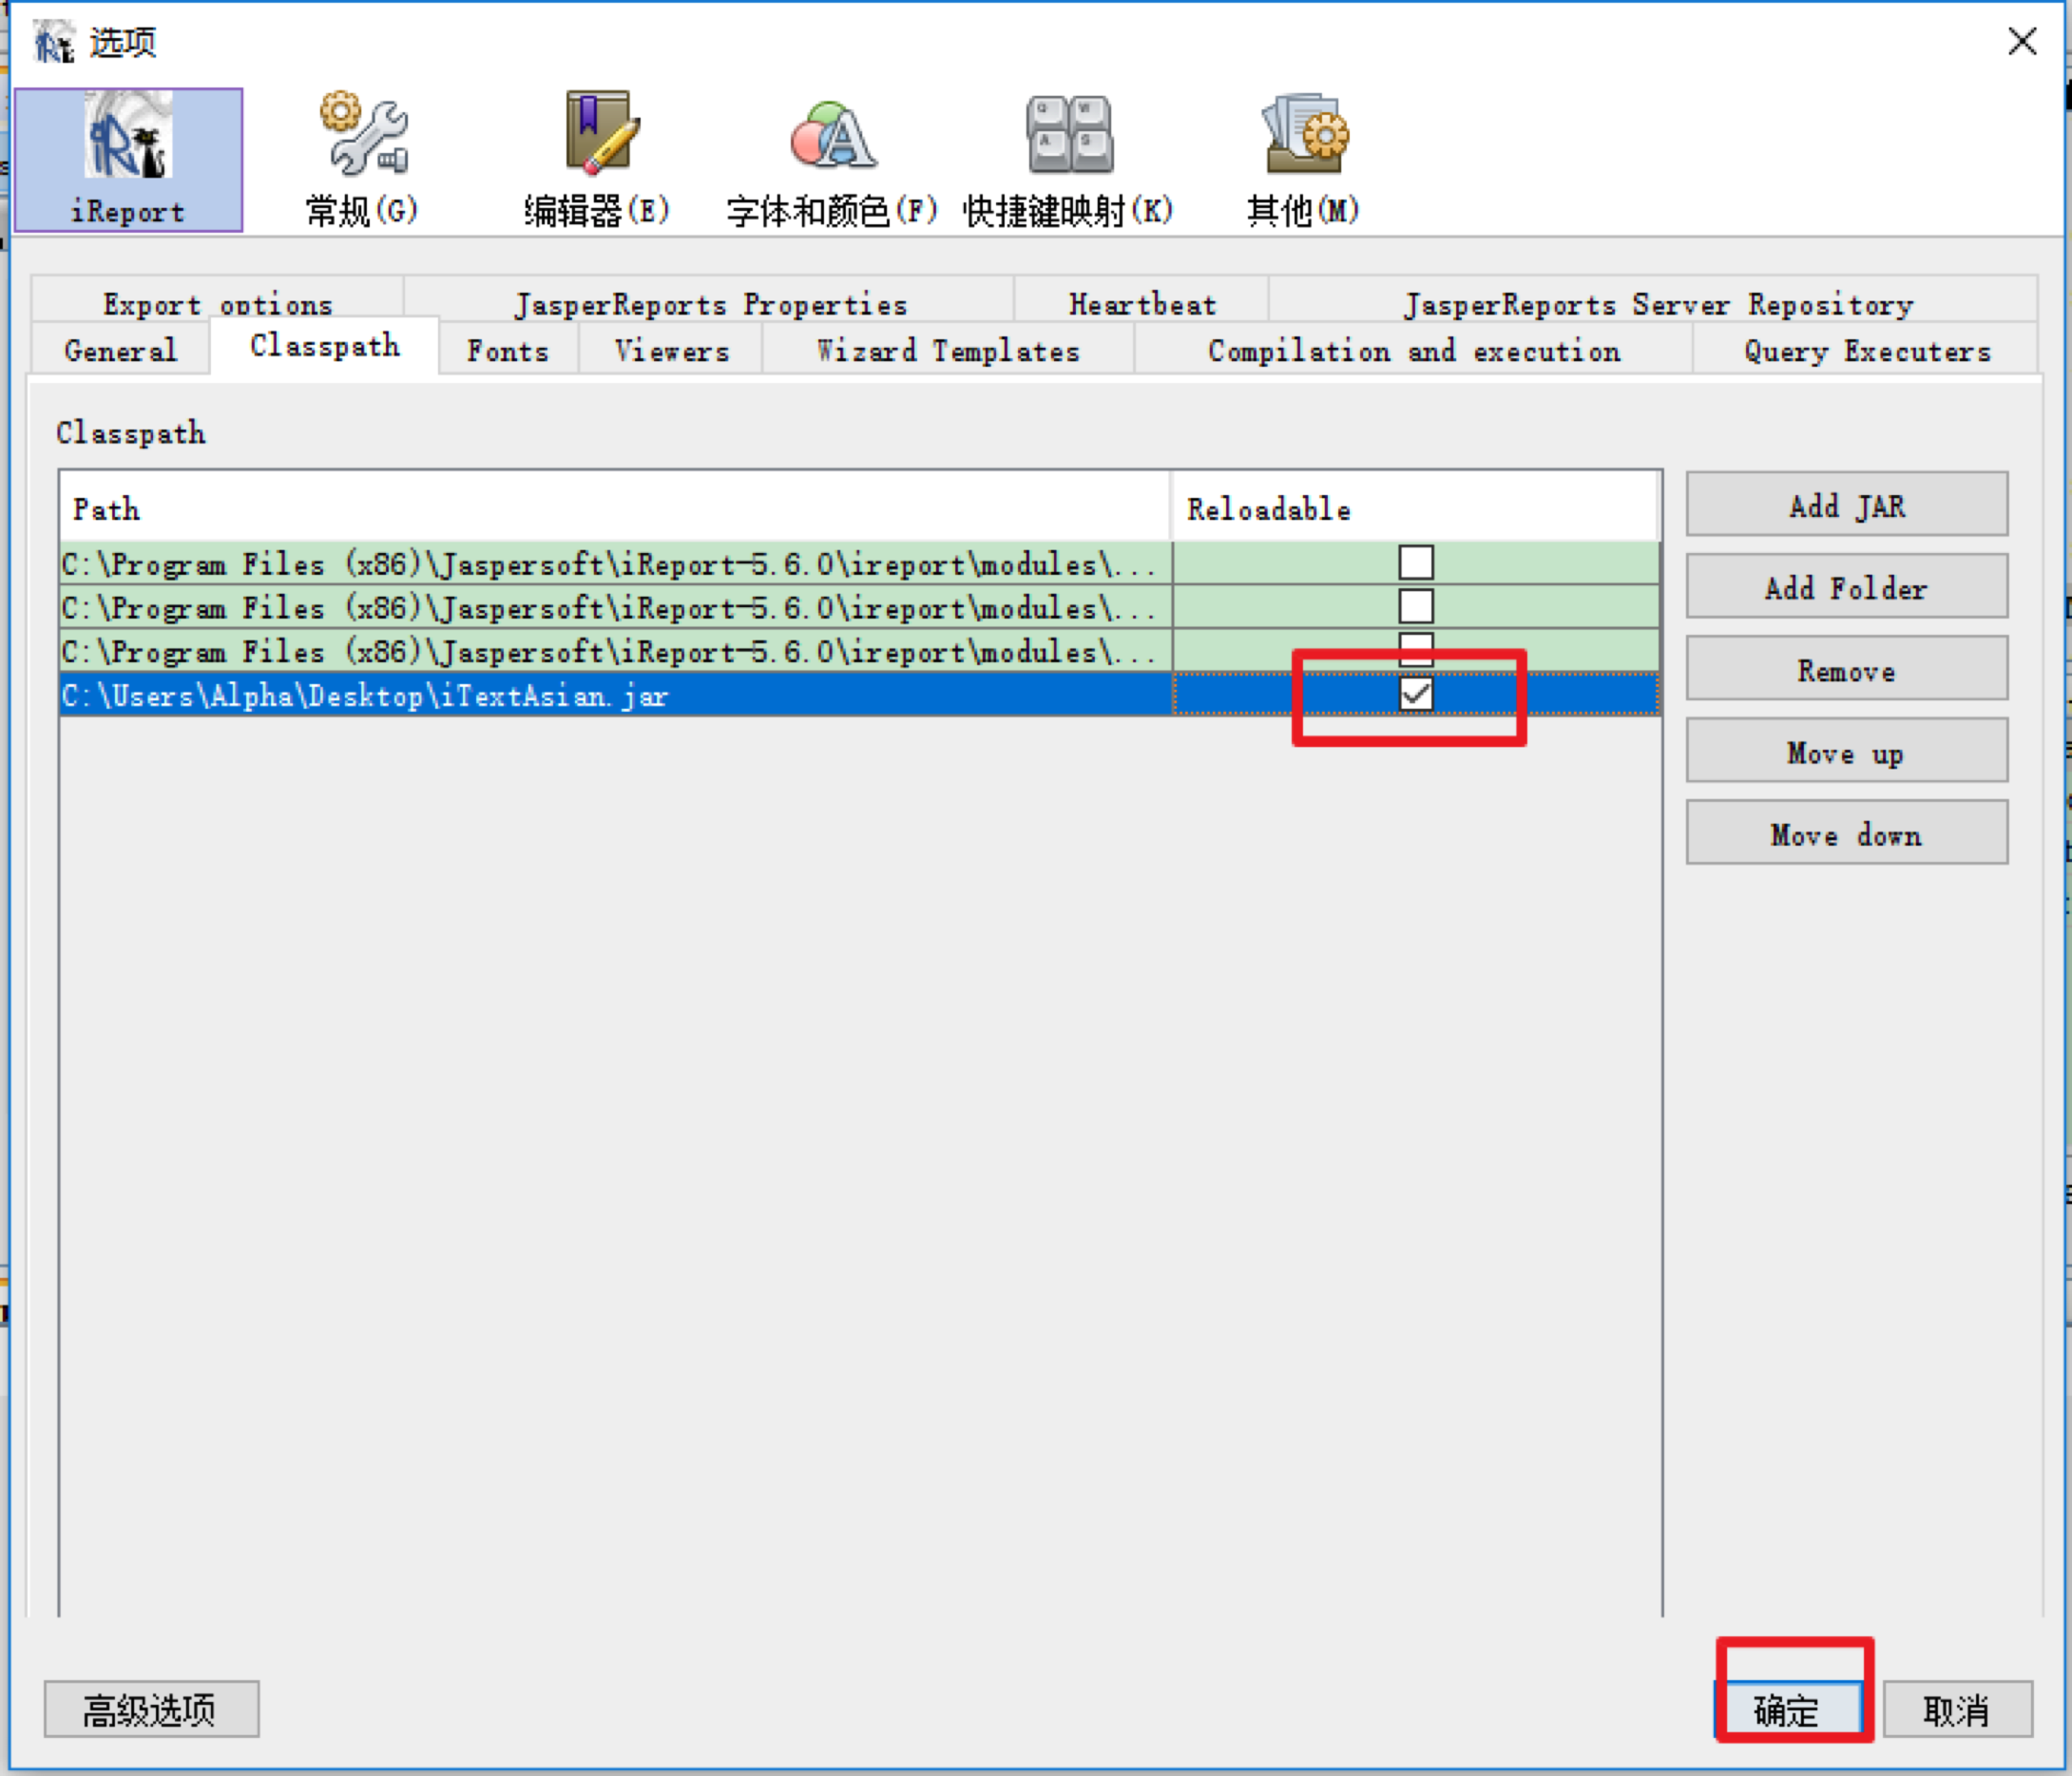Cancel the dialog with 取消

pos(1958,1709)
